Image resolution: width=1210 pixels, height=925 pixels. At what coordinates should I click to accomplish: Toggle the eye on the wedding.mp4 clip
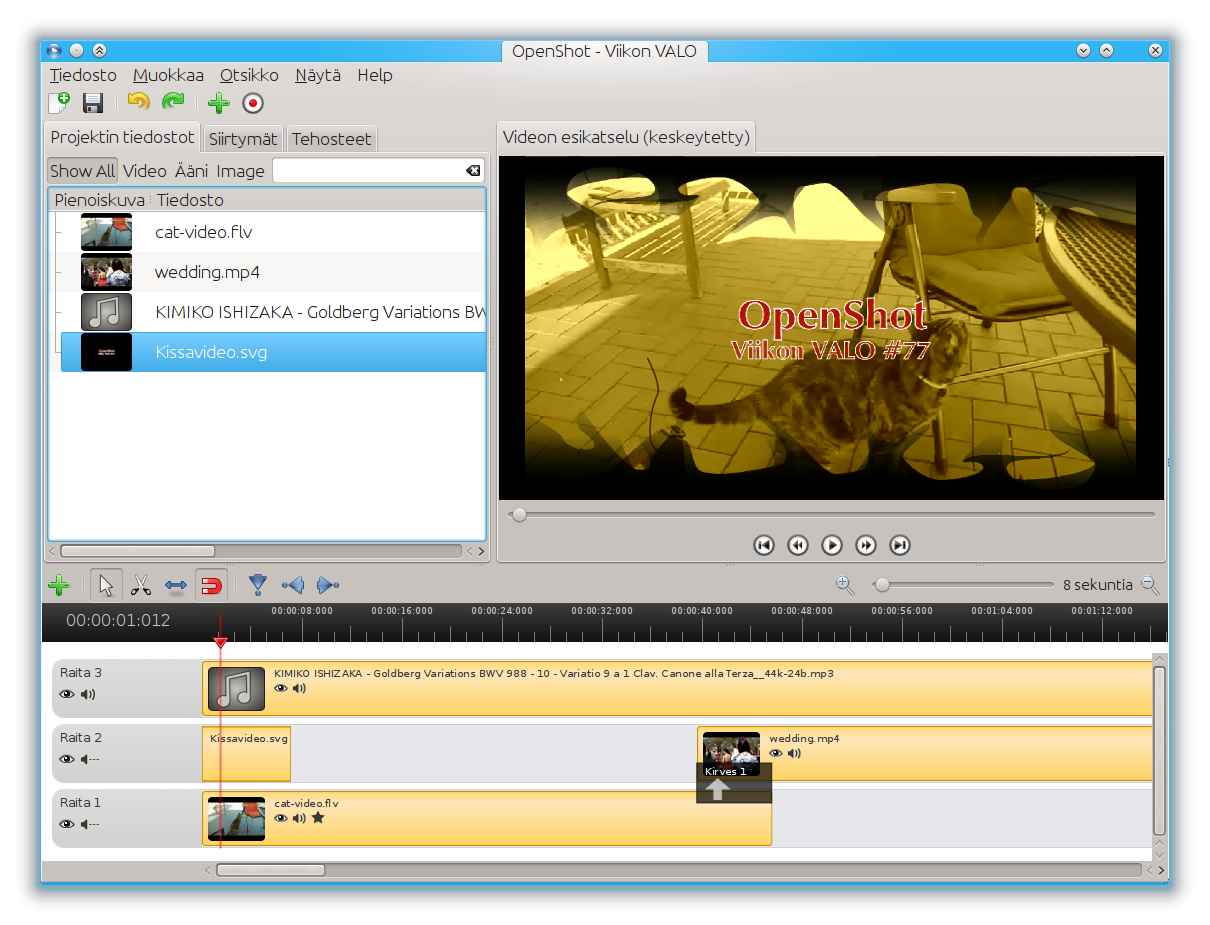tap(776, 753)
